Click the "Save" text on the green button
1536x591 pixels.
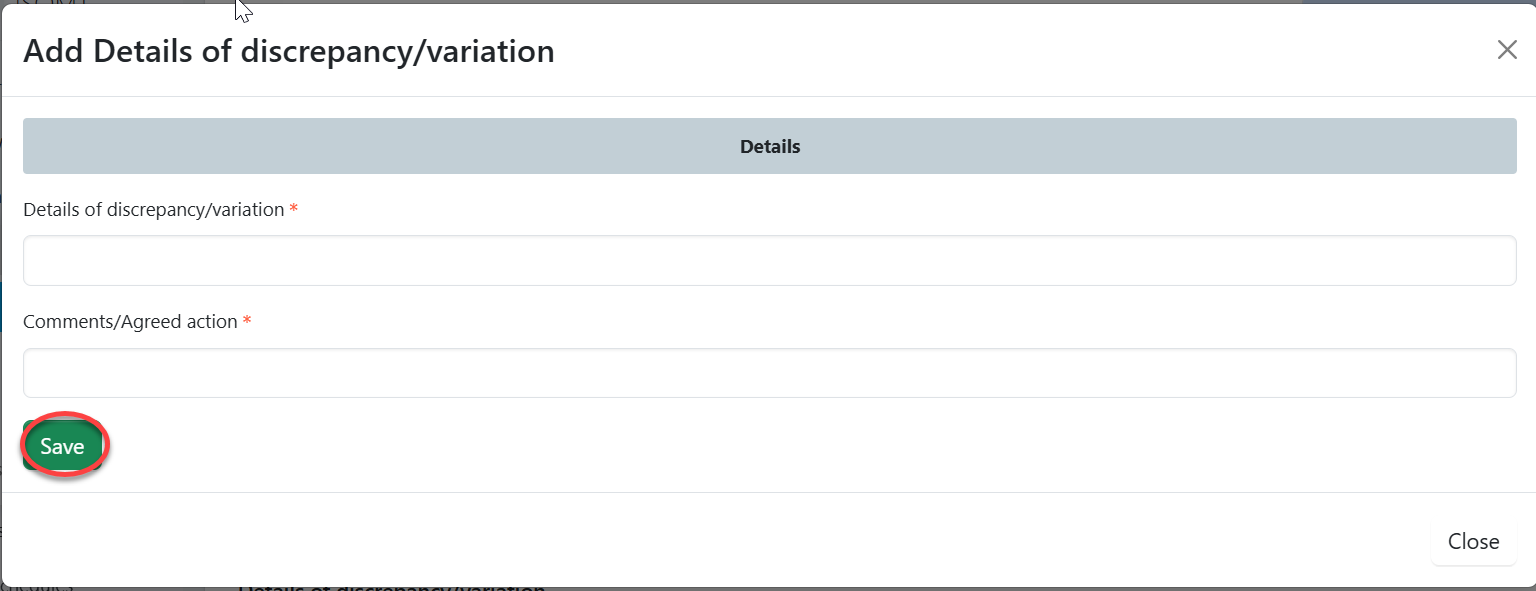pos(62,447)
